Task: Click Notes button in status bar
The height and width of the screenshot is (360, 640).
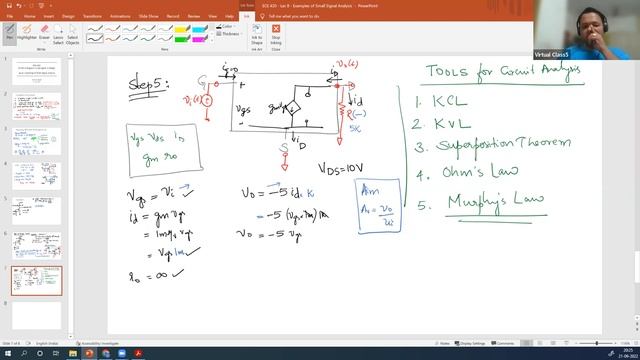Action: click(x=442, y=343)
